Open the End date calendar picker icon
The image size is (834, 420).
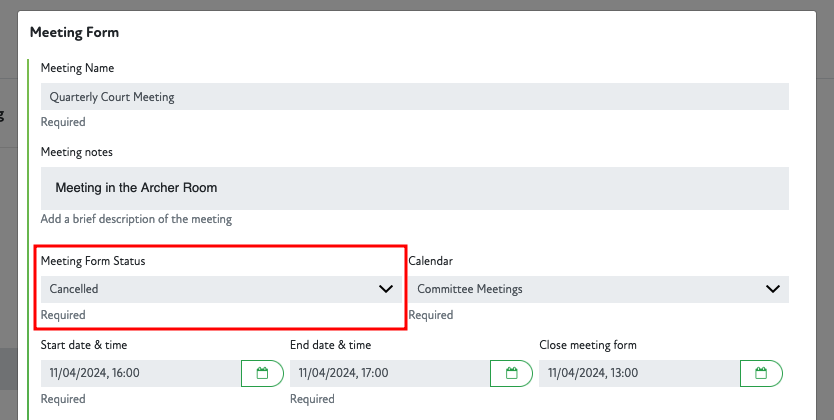click(511, 373)
